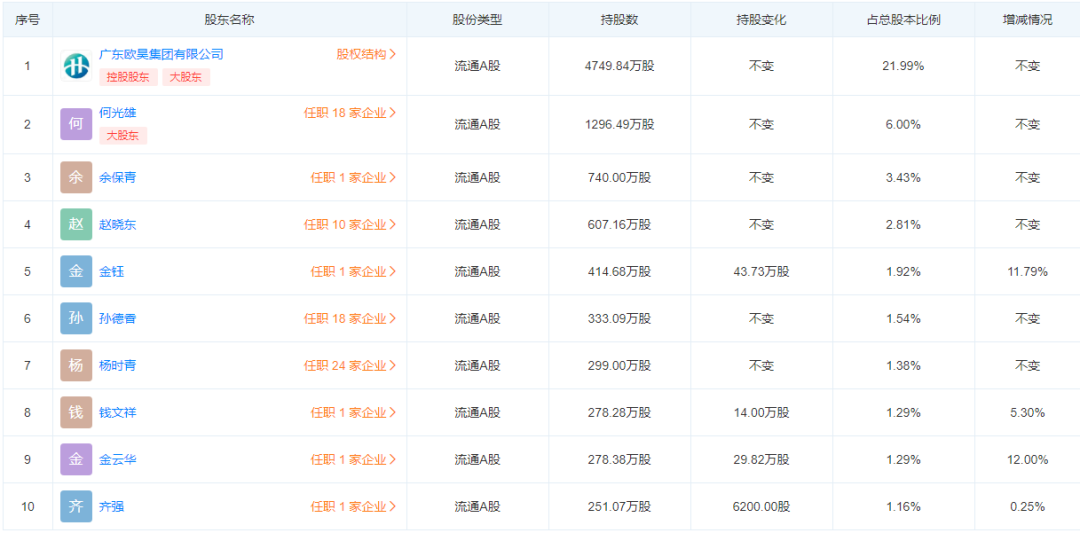Select the 333.09万股 holdings cell

coord(619,319)
